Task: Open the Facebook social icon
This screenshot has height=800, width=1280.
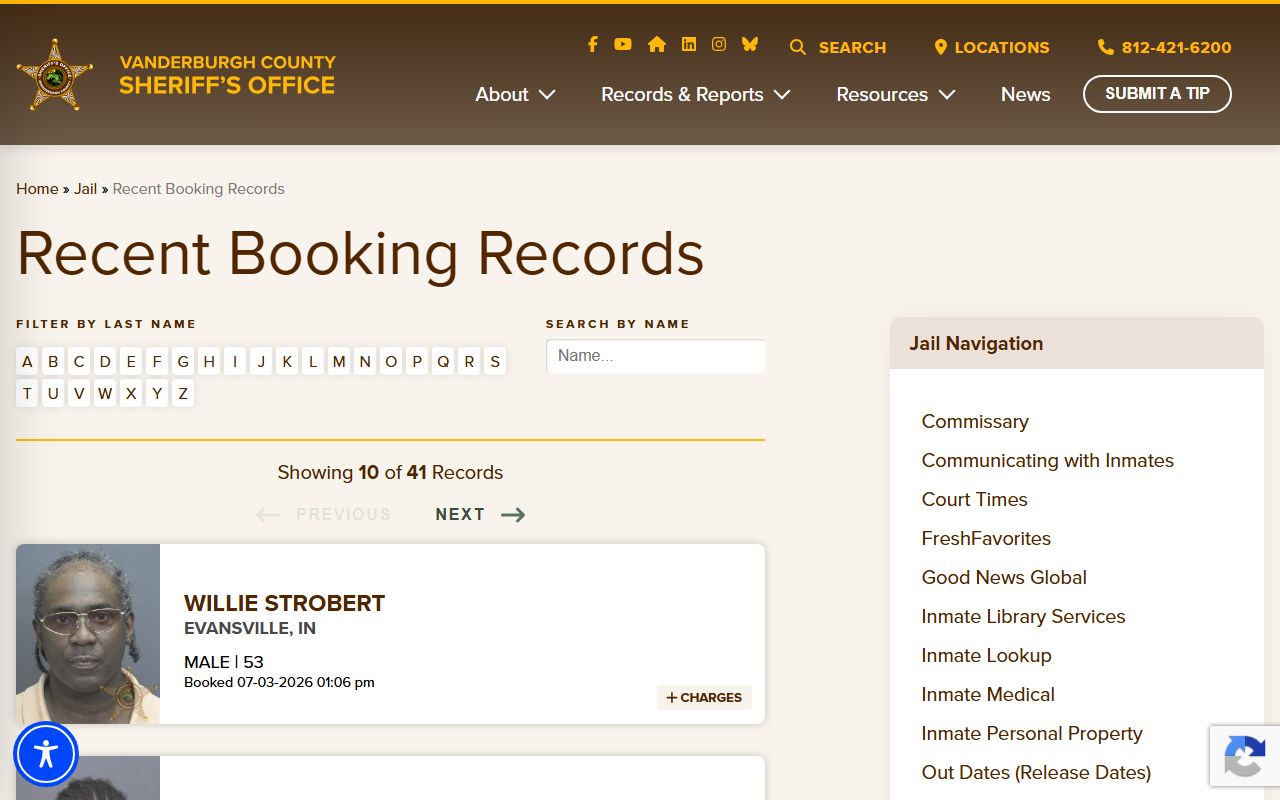Action: (x=592, y=44)
